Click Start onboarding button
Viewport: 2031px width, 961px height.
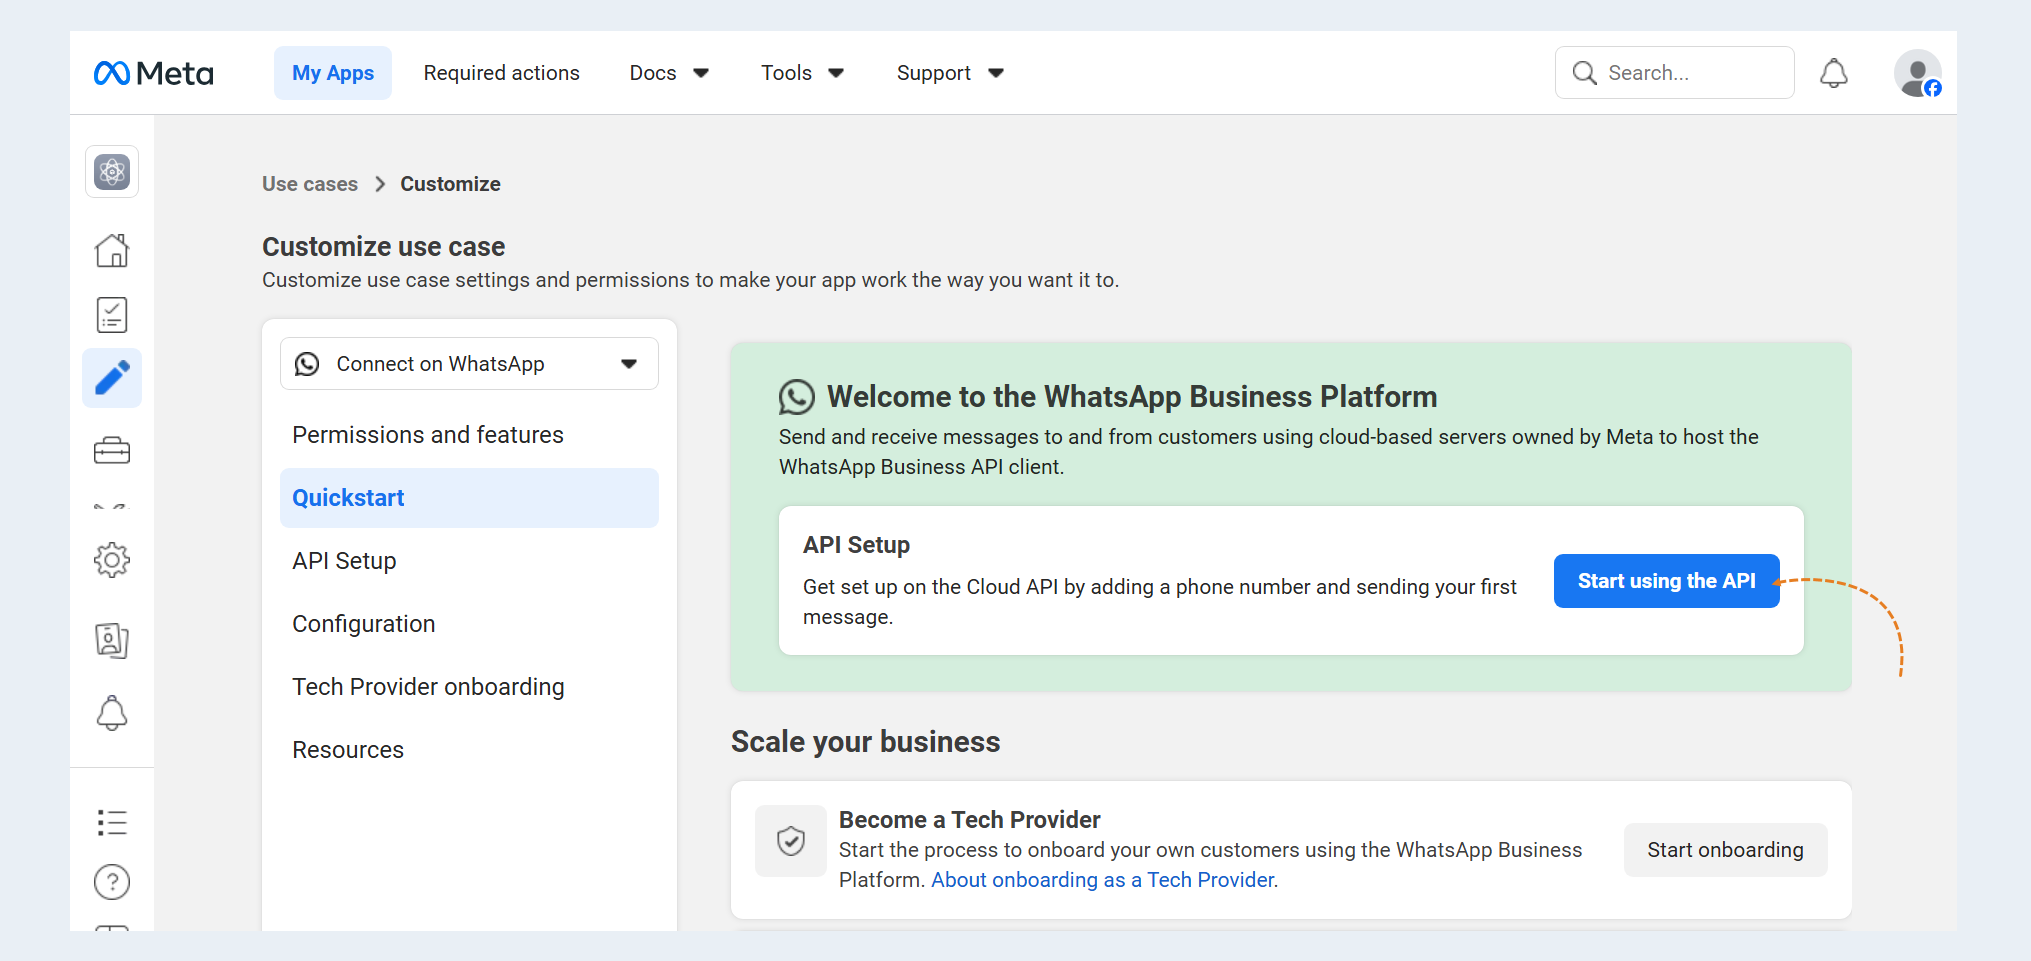tap(1726, 850)
